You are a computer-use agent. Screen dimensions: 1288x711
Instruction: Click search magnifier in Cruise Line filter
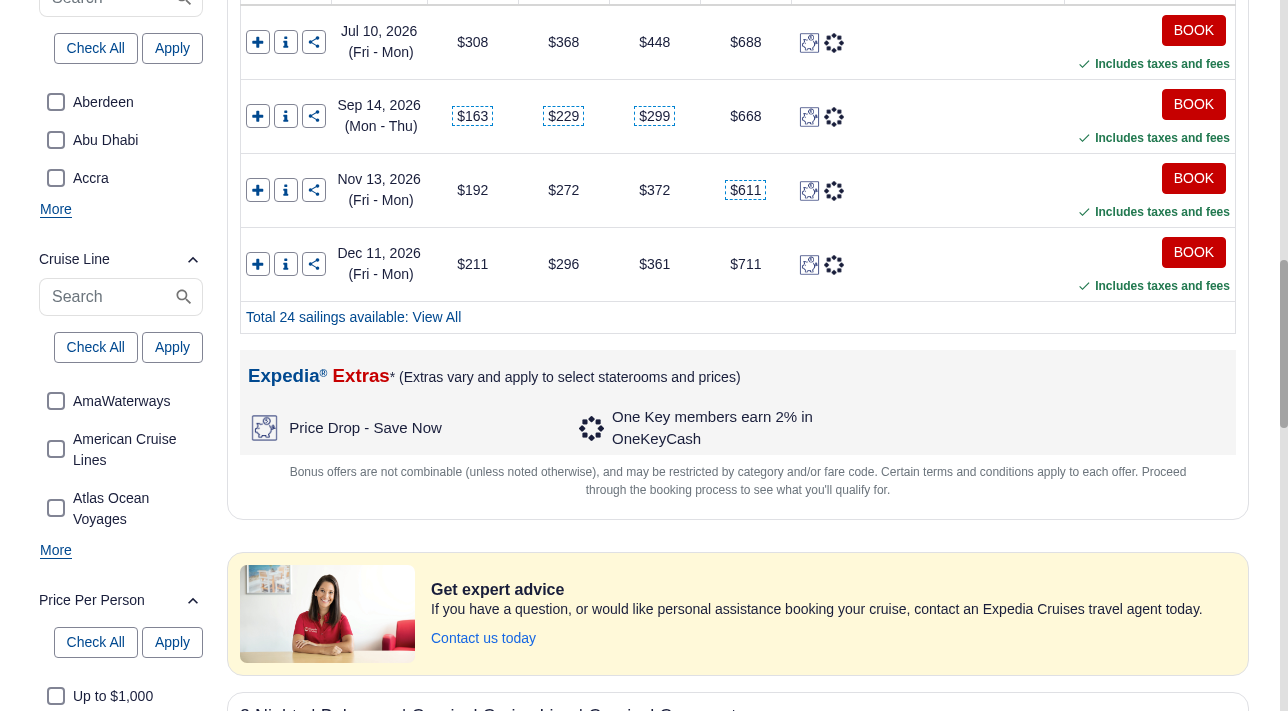click(184, 297)
